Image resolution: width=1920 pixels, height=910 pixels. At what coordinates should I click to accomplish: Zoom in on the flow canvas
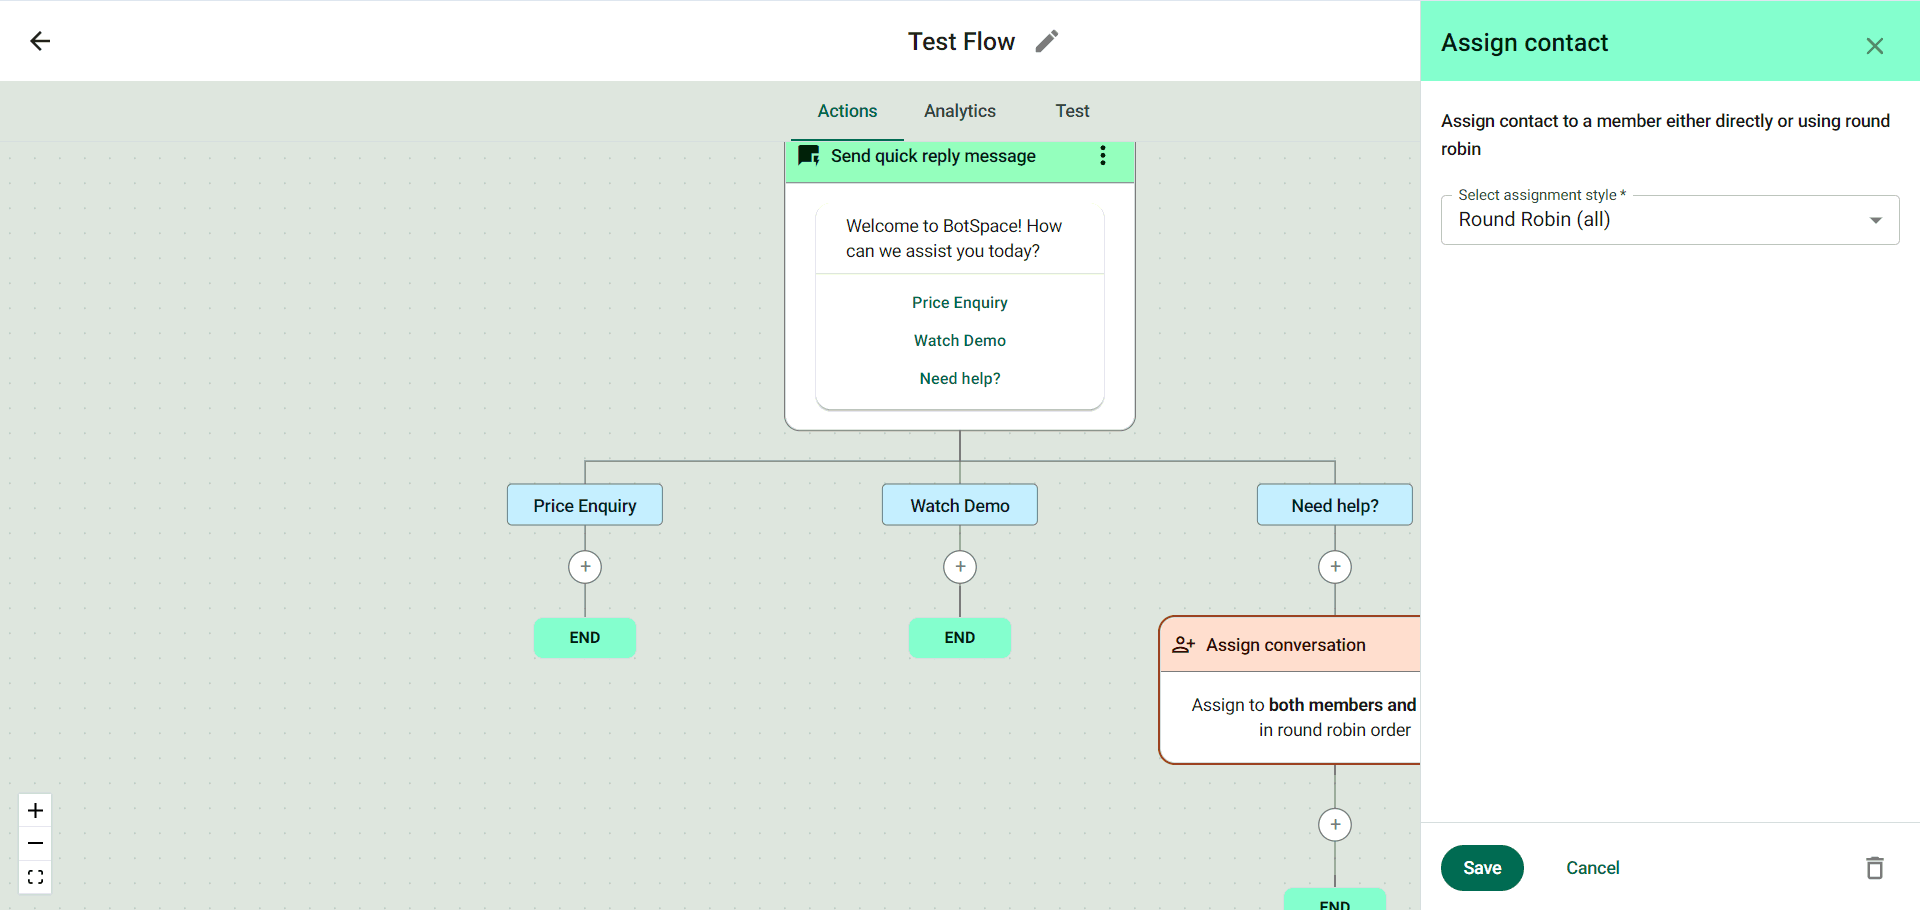point(35,810)
